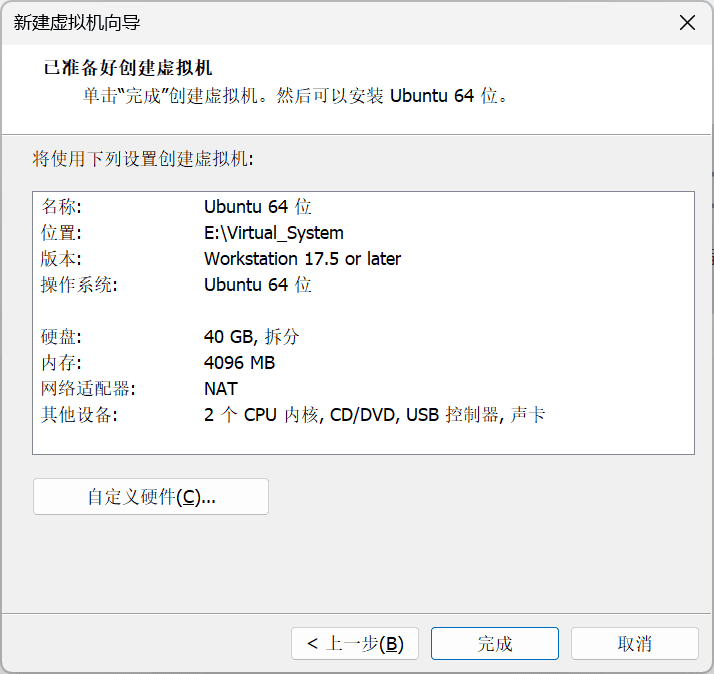Click the 其他设备: label
This screenshot has width=714, height=674.
pyautogui.click(x=79, y=415)
